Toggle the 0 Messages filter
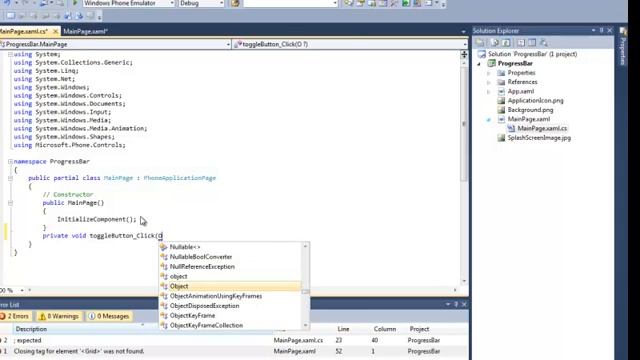This screenshot has height=360, width=640. point(109,316)
